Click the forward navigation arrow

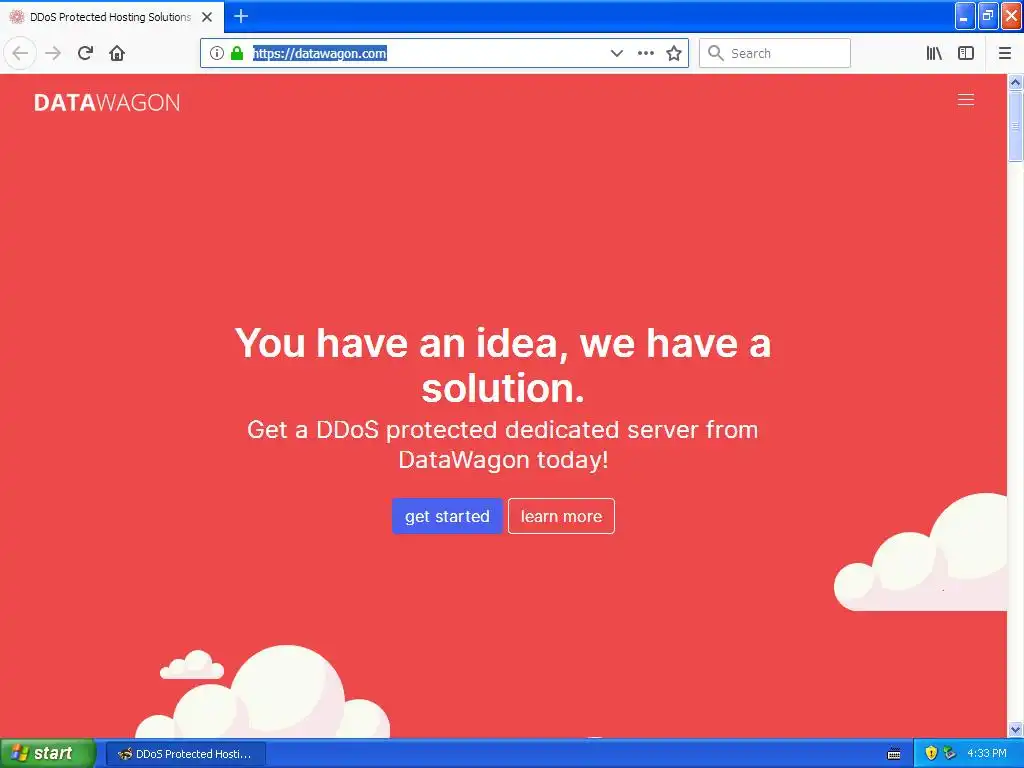pyautogui.click(x=54, y=53)
